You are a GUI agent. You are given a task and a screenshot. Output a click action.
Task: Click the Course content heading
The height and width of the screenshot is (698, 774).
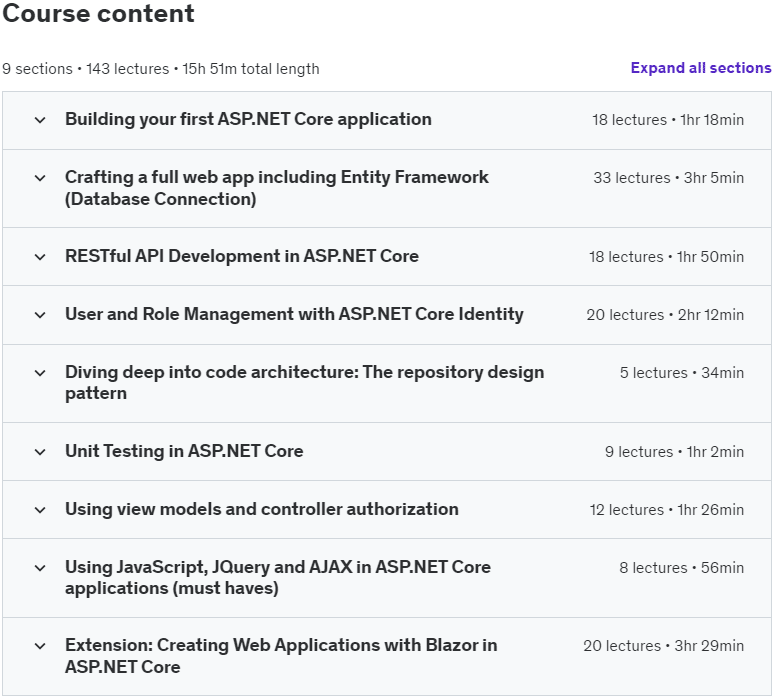[98, 13]
